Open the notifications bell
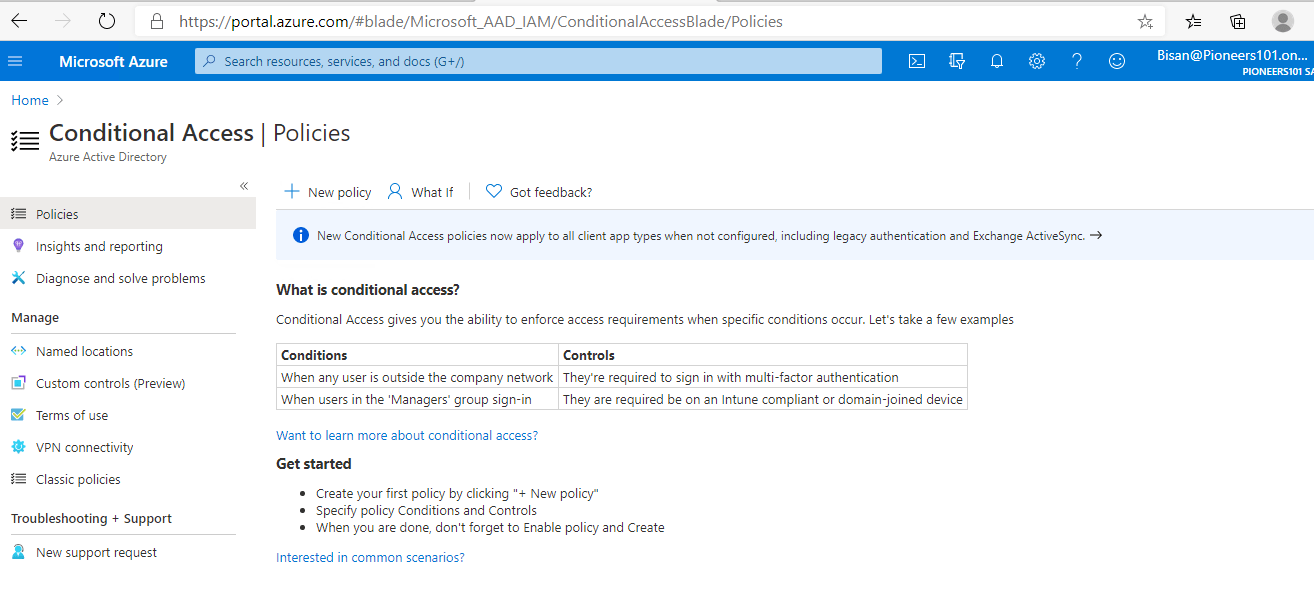1314x615 pixels. point(997,61)
